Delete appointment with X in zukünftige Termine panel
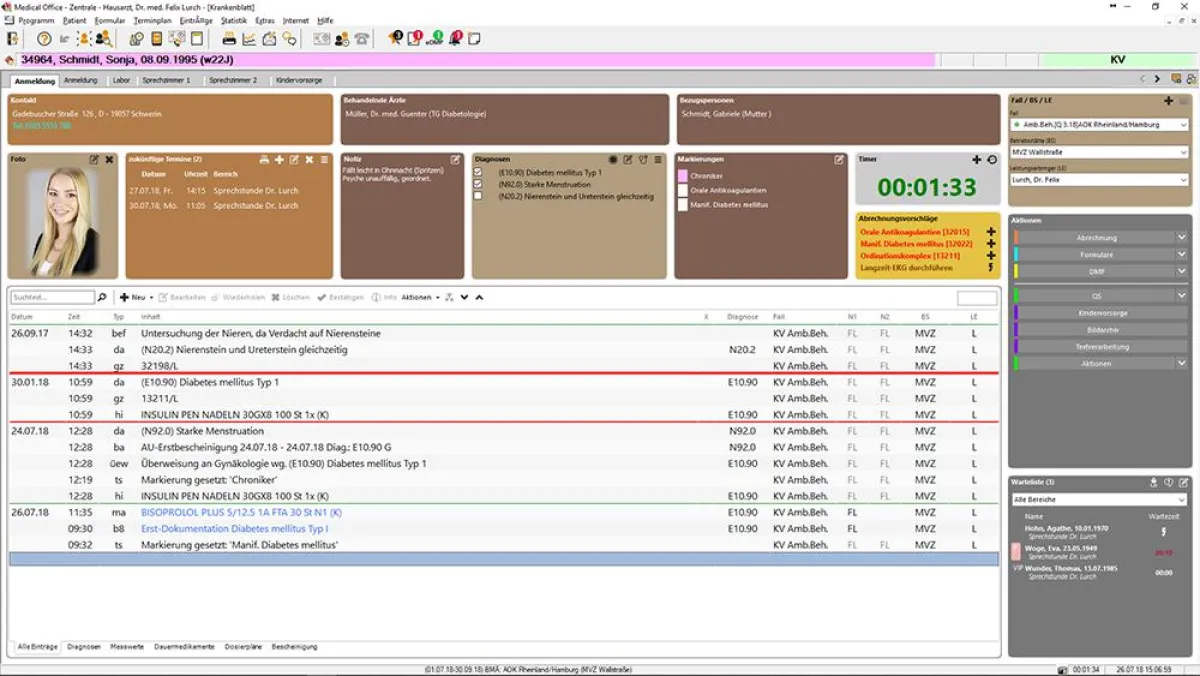Screen dimensions: 1200x676 [309, 159]
